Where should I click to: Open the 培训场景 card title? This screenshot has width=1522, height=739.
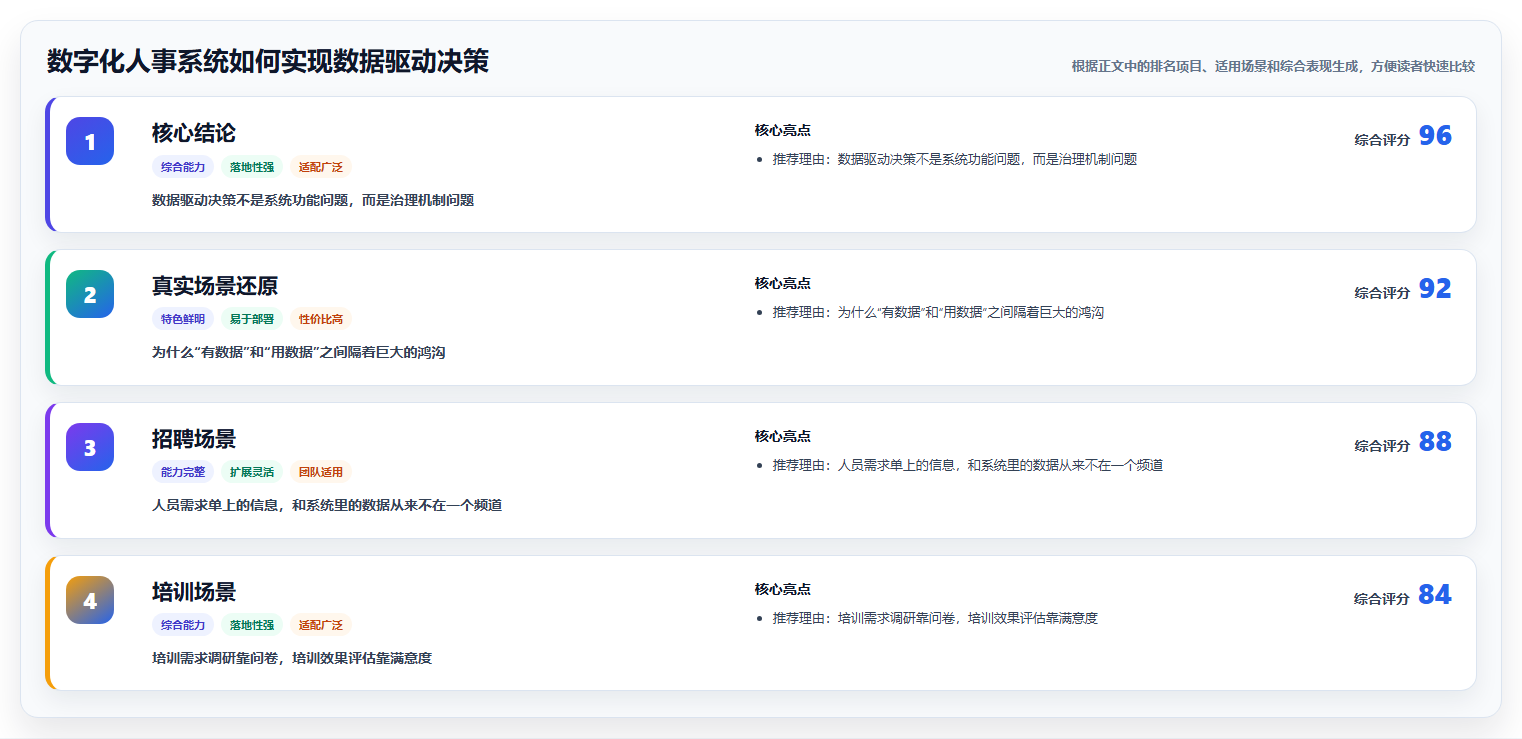(194, 592)
